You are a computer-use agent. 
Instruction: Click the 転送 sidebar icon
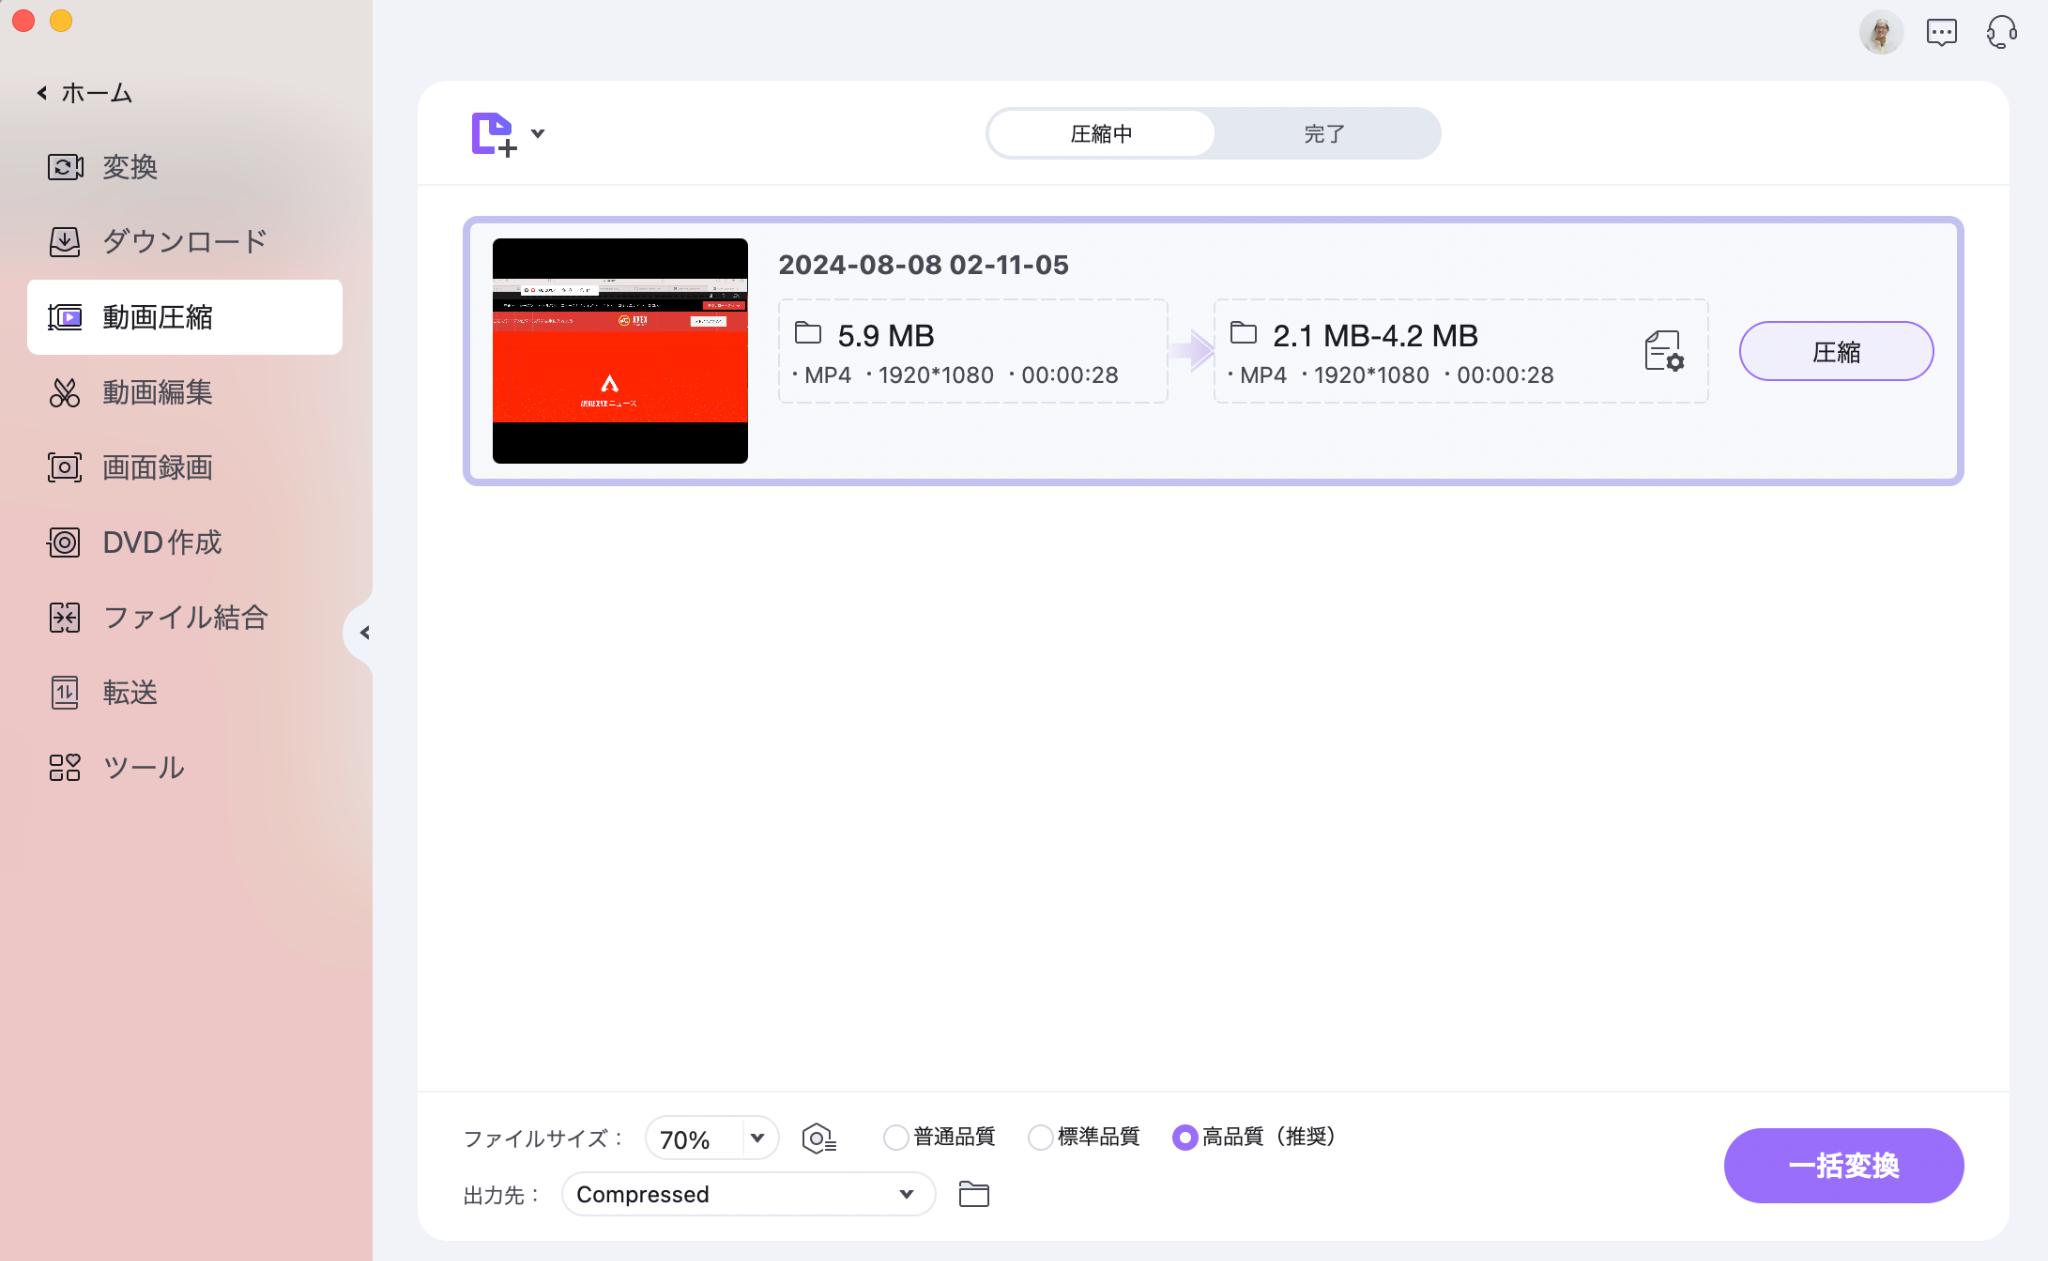tap(65, 692)
